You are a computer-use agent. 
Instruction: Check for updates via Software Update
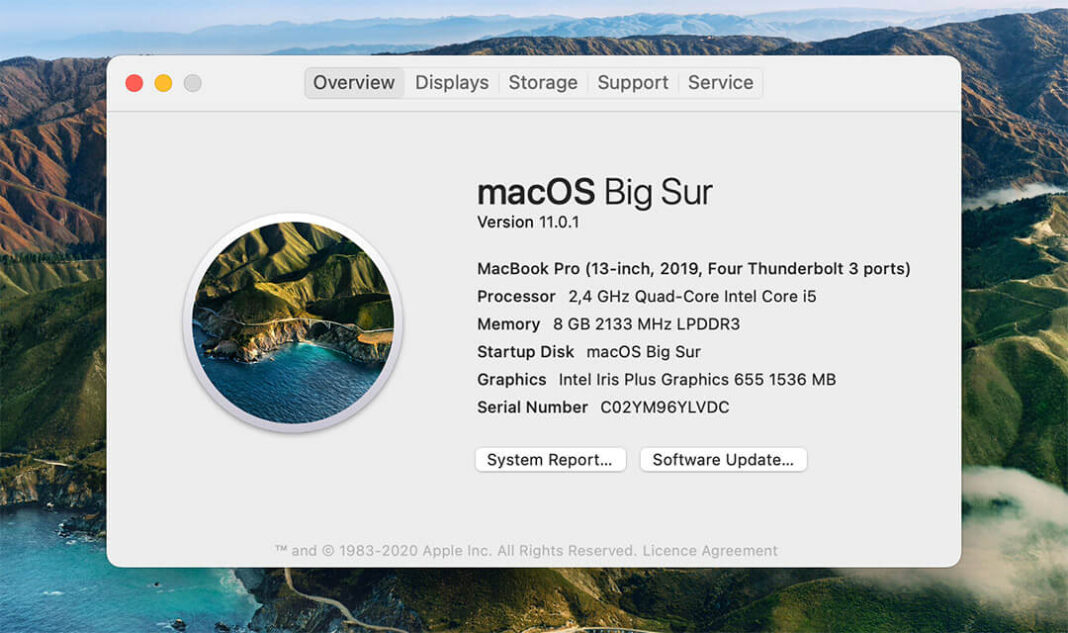point(722,459)
